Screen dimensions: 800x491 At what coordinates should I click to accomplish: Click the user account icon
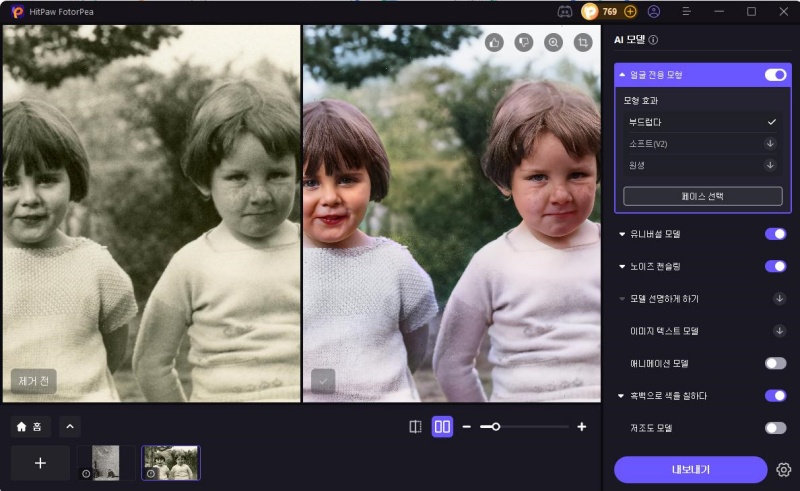tap(654, 11)
